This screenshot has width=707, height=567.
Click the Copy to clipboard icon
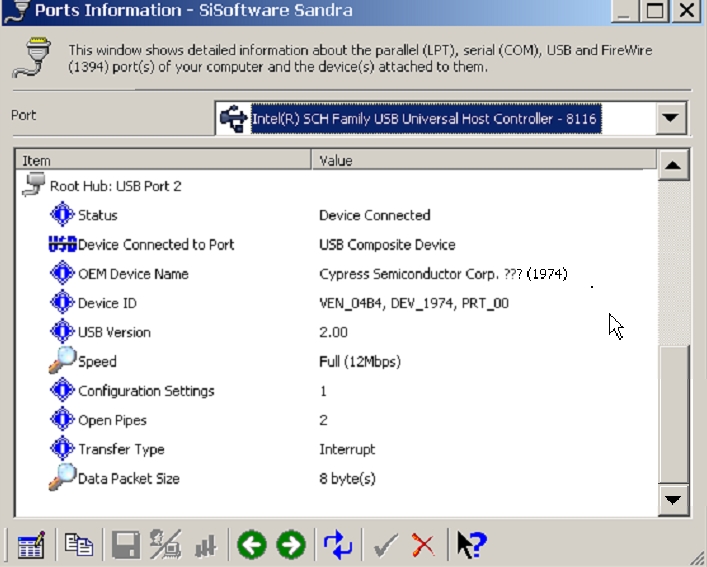pyautogui.click(x=79, y=544)
